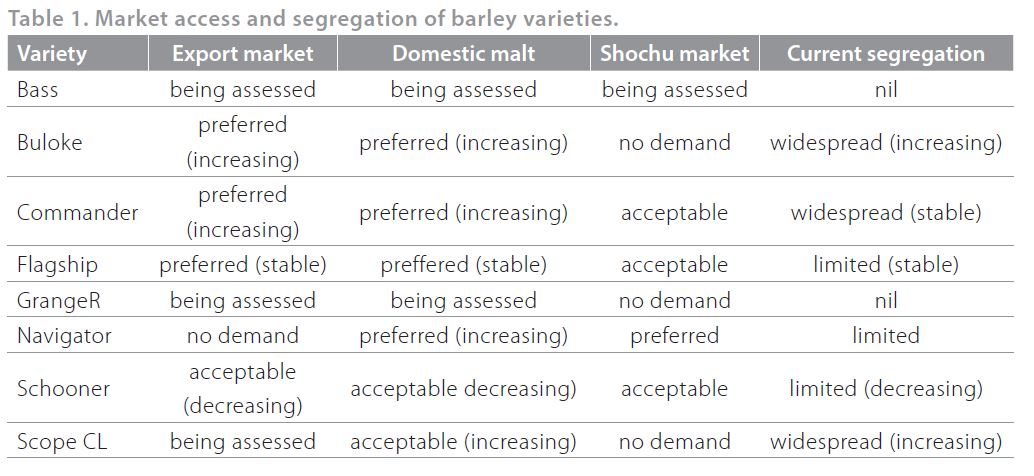
Task: Select the Bass variety row label
Action: coord(38,90)
